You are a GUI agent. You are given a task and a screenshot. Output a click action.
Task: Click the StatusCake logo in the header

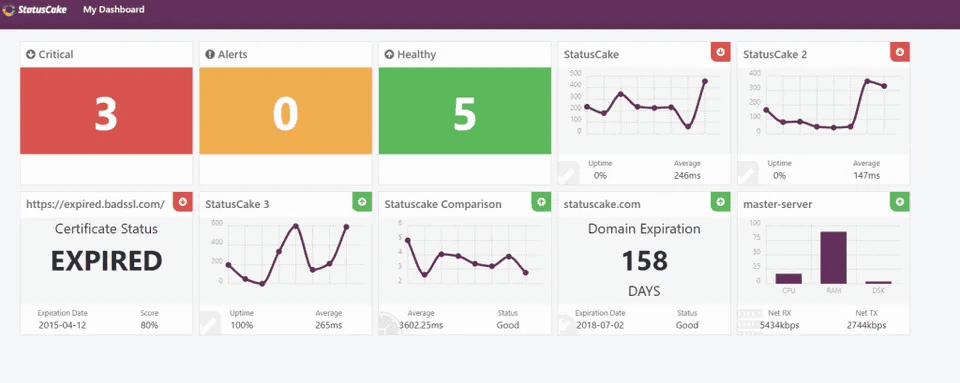tap(34, 9)
